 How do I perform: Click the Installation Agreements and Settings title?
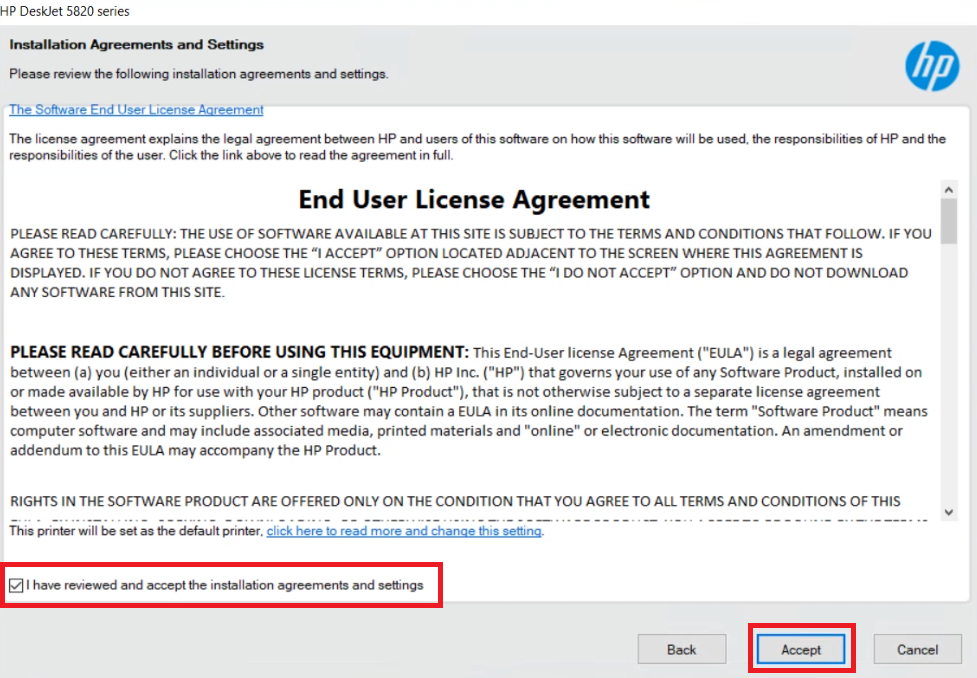point(136,45)
